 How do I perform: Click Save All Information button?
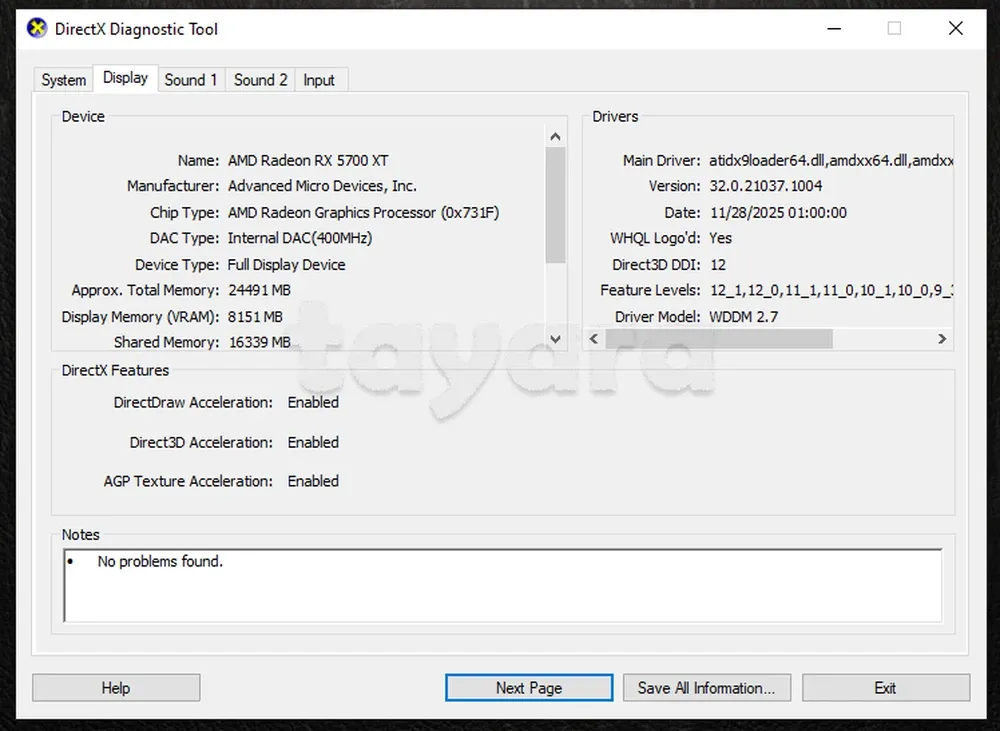pyautogui.click(x=706, y=688)
